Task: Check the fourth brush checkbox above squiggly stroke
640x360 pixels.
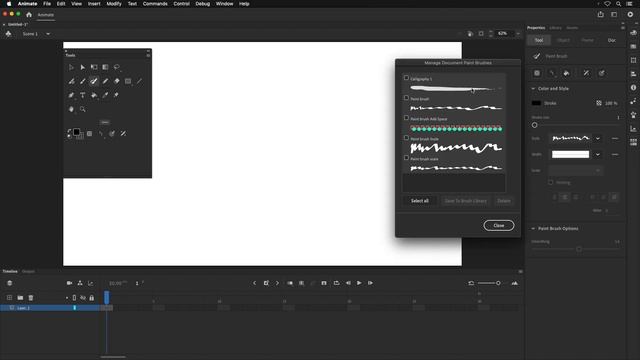Action: click(406, 138)
